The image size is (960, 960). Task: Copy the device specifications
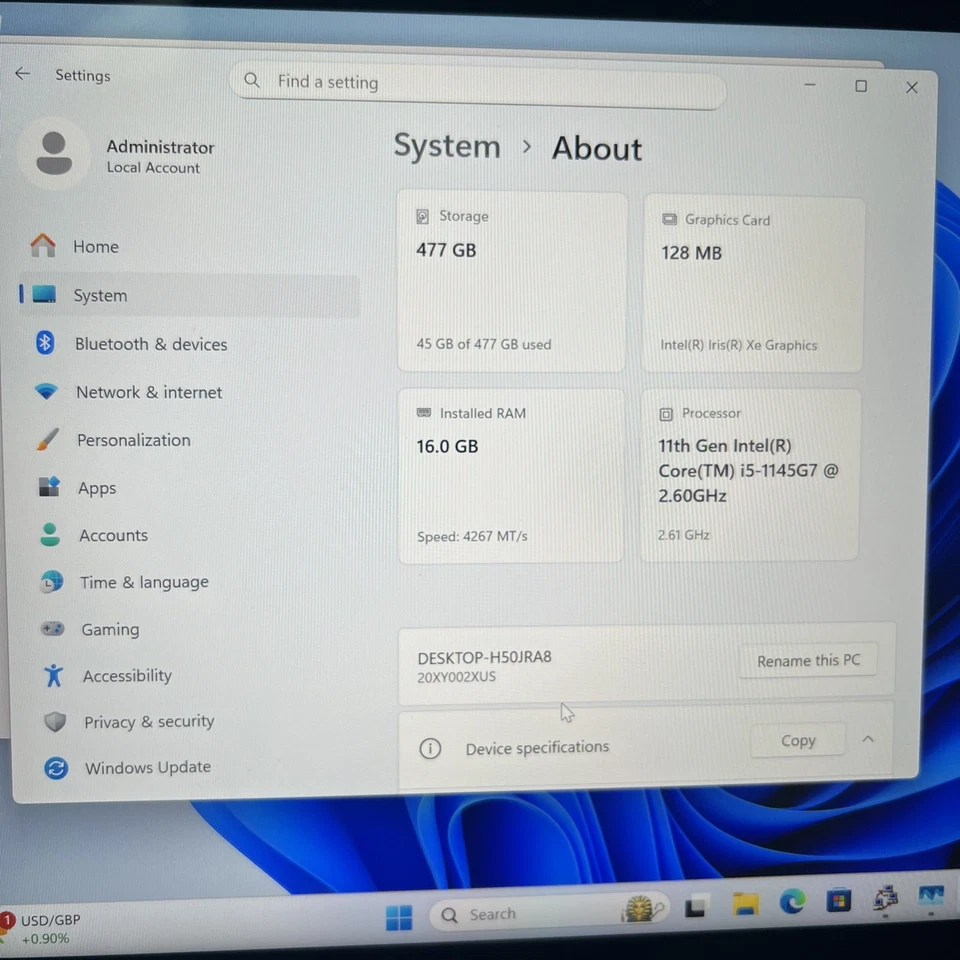[797, 740]
